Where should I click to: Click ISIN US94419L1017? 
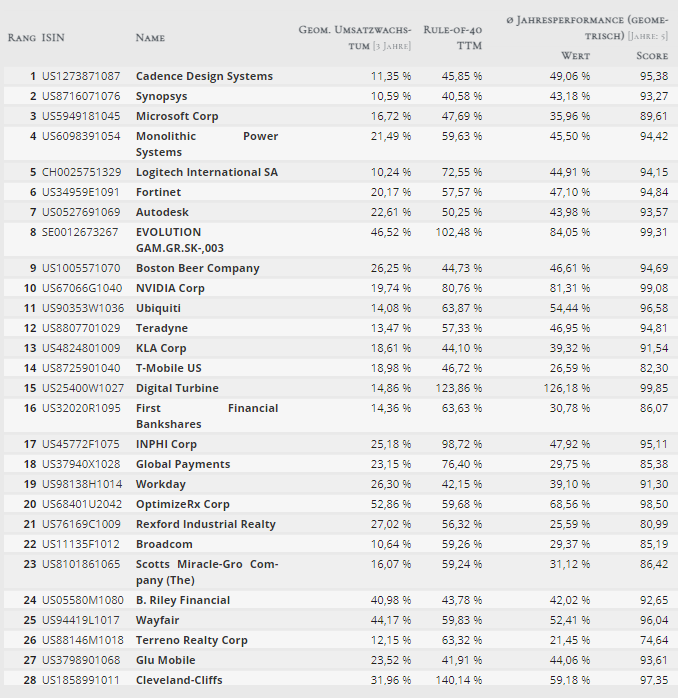pyautogui.click(x=81, y=621)
